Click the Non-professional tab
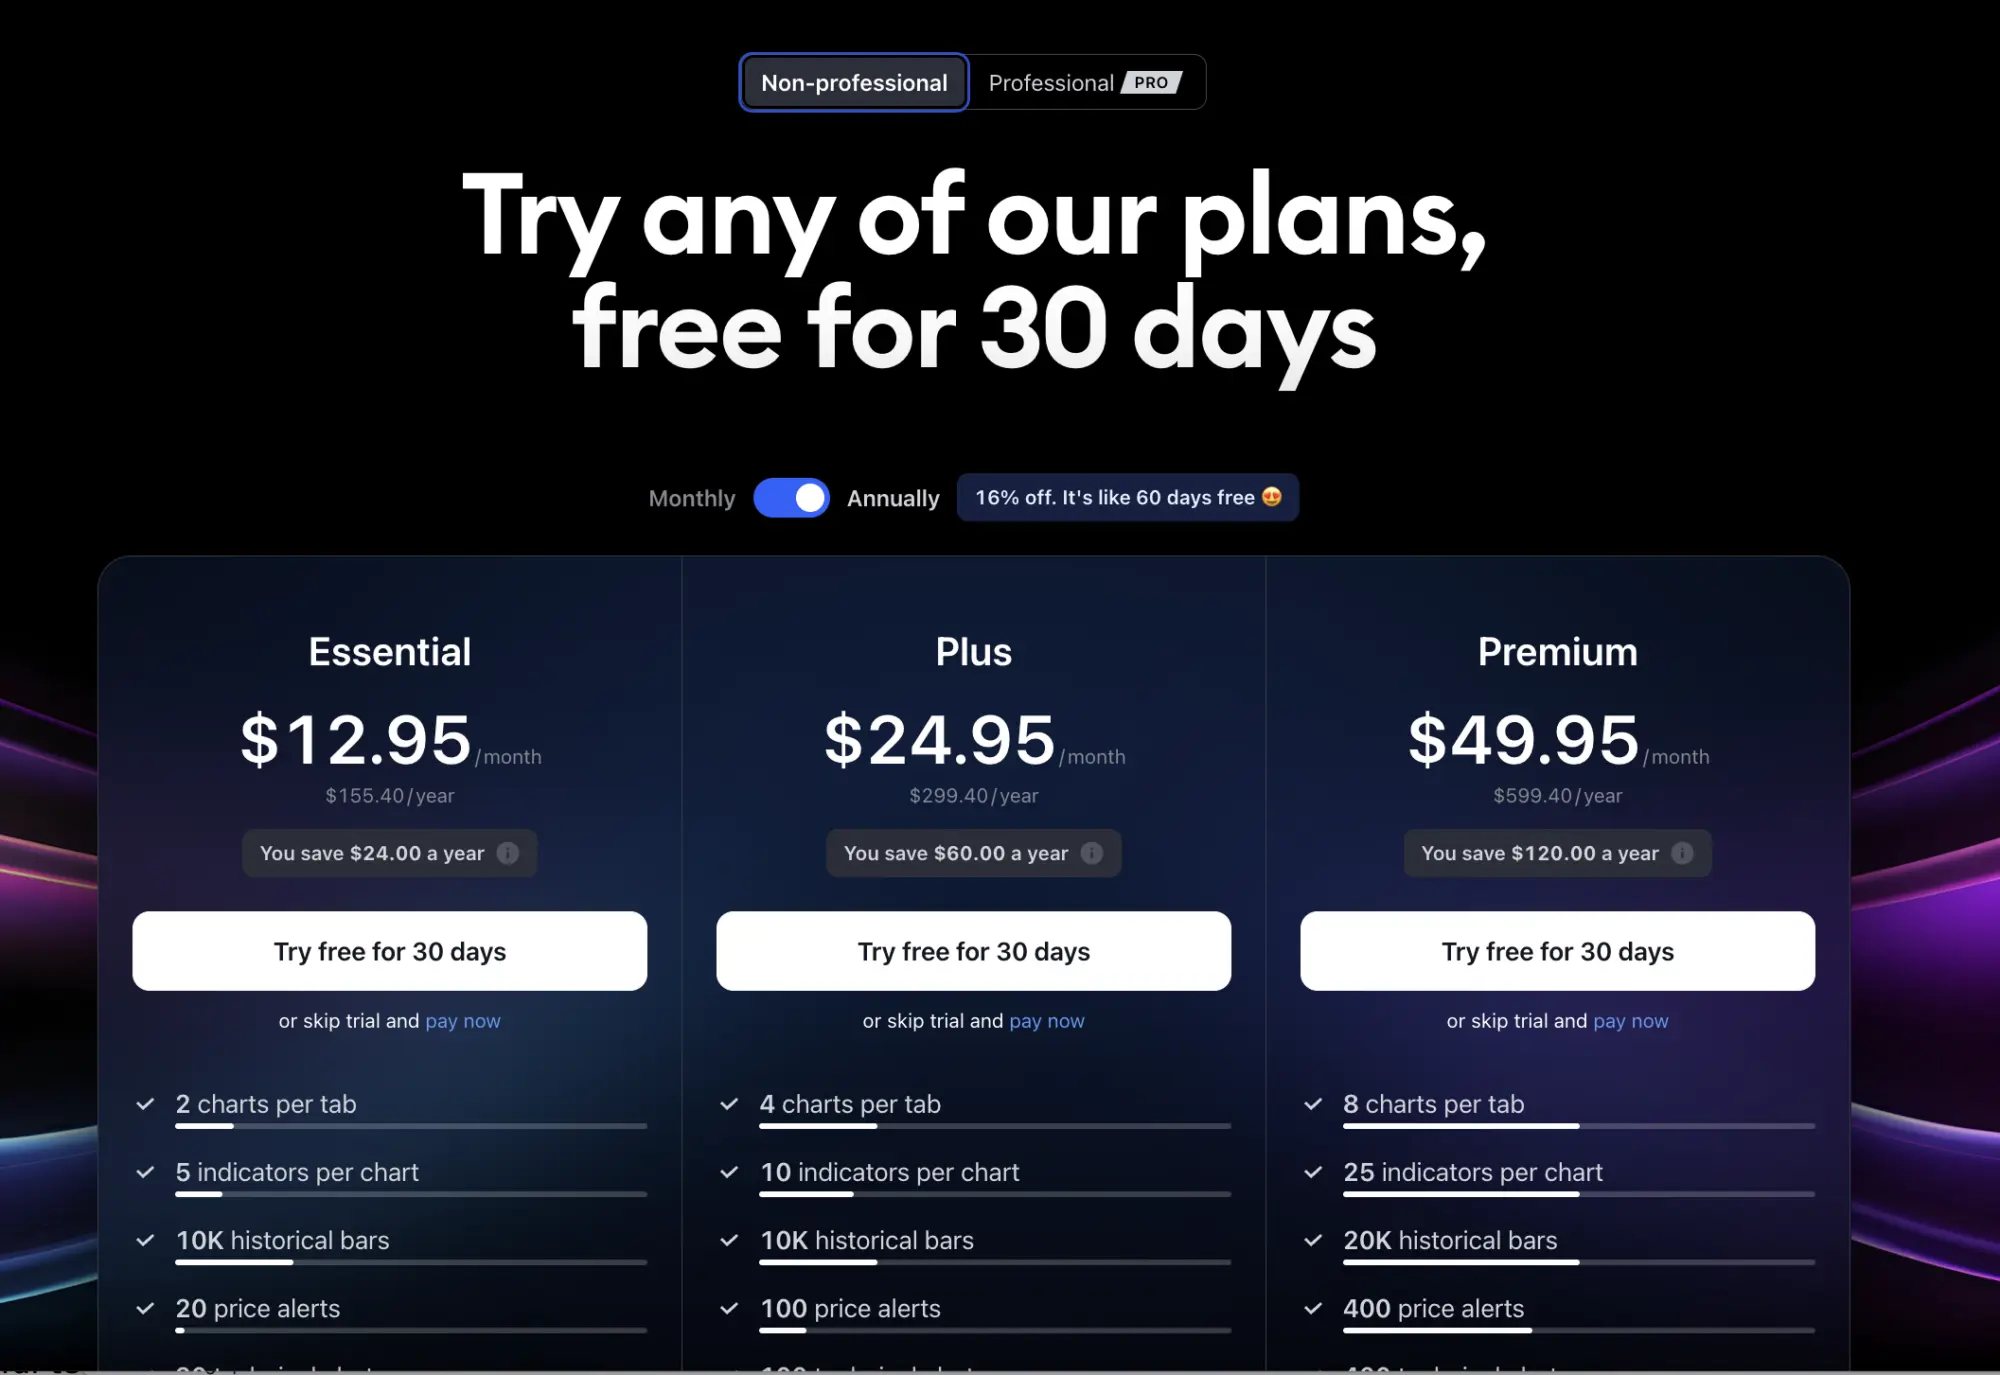 tap(854, 84)
